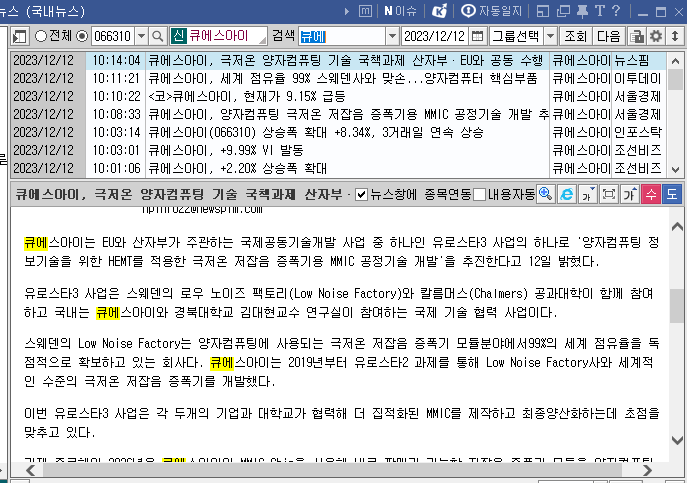Viewport: 687px width, 483px height.
Task: Click the K arrow icon in title bar
Action: tap(439, 11)
